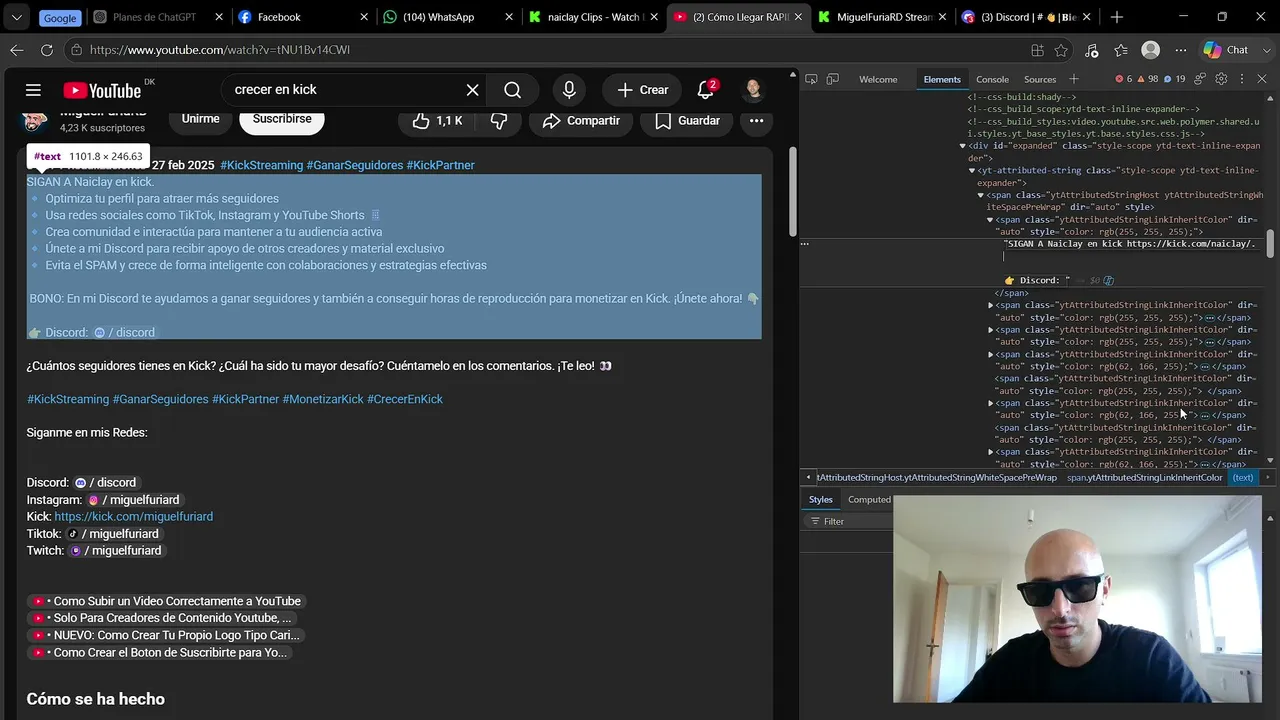Open the YouTube guide hamburger menu

pos(33,90)
